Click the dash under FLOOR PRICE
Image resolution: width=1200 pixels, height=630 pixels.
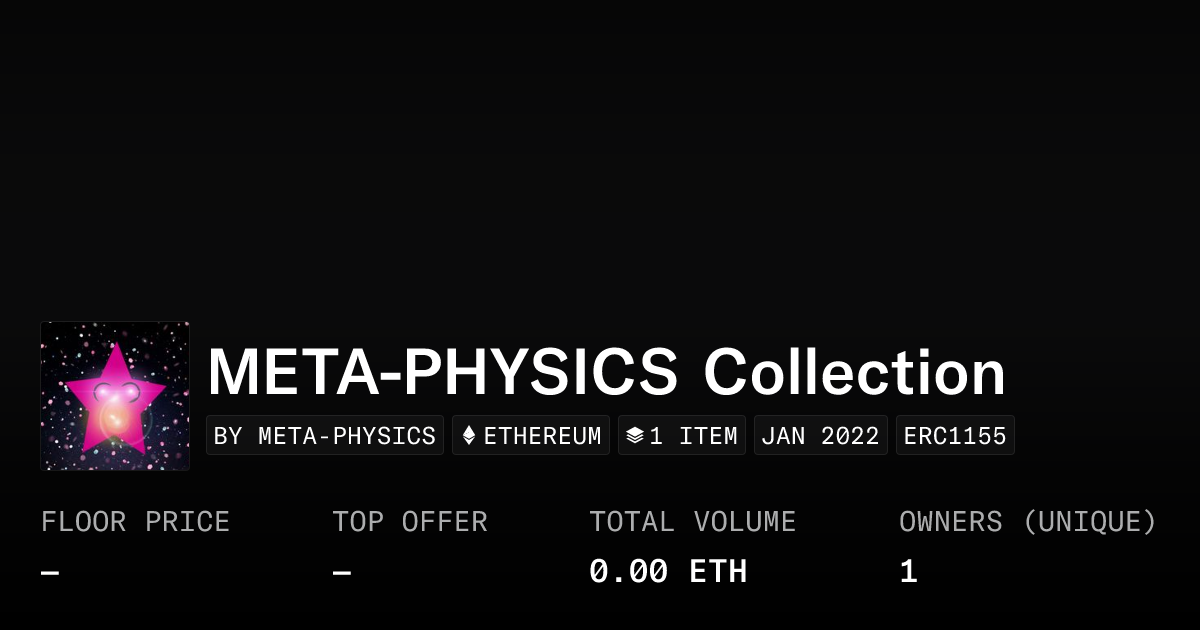click(50, 573)
